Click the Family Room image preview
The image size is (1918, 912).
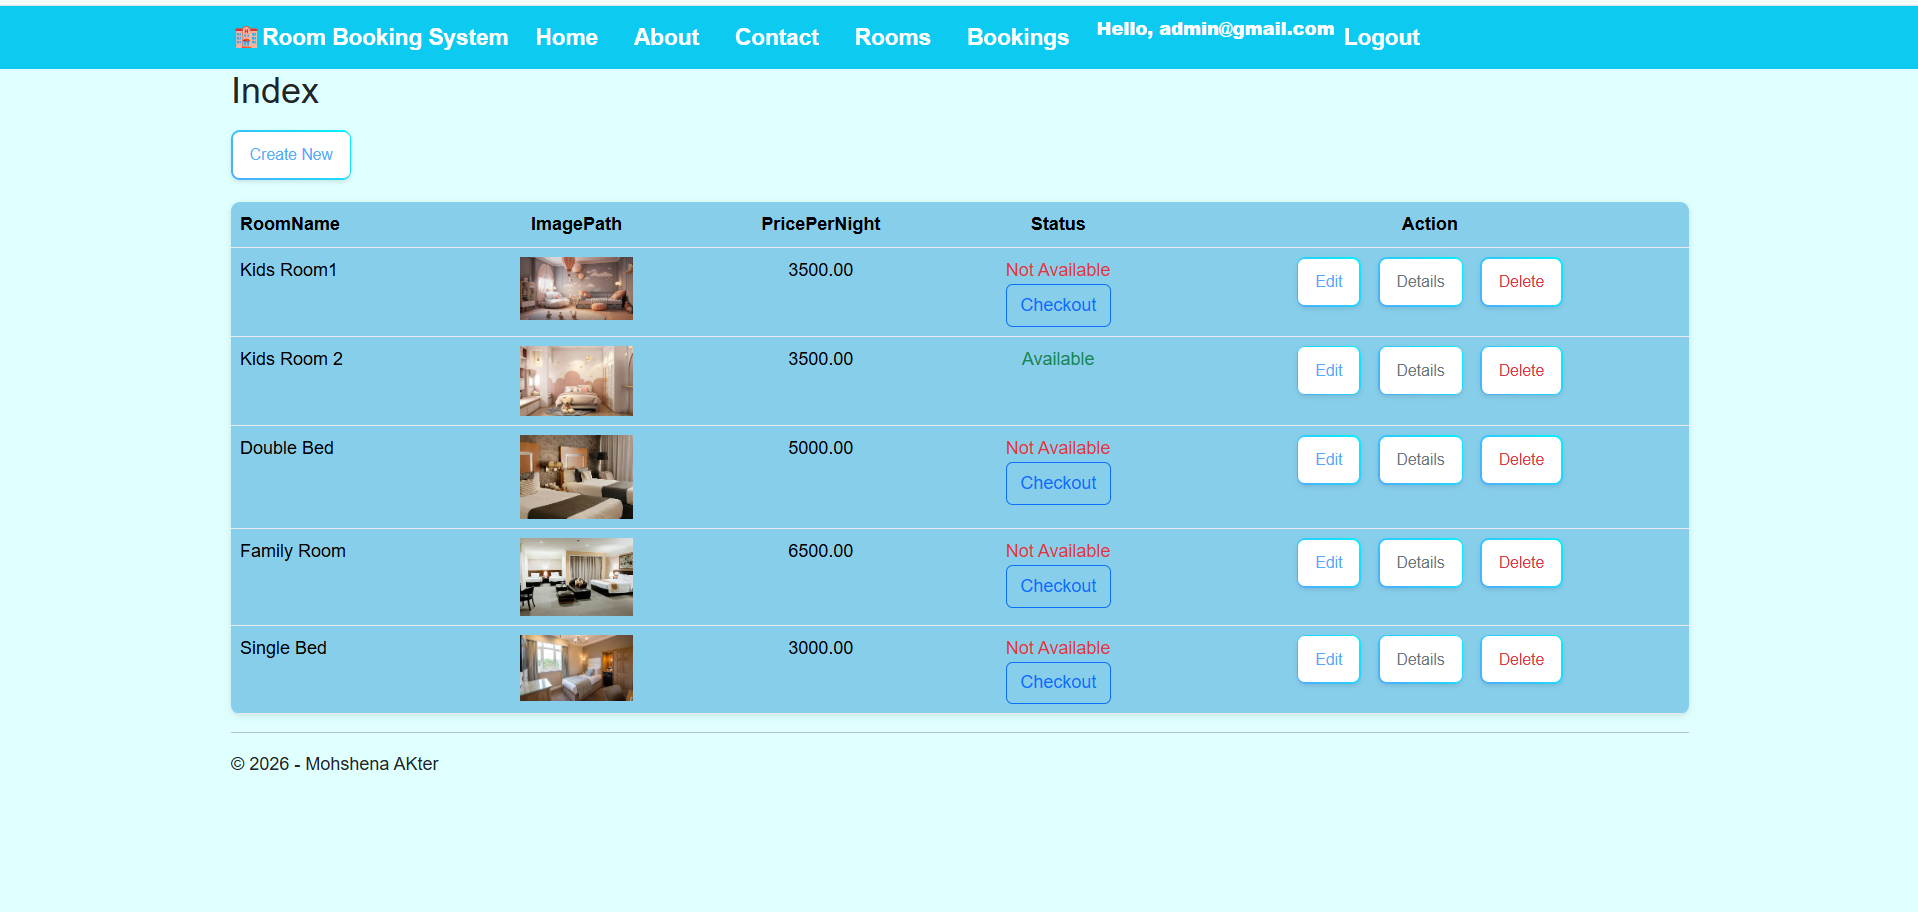(x=576, y=577)
